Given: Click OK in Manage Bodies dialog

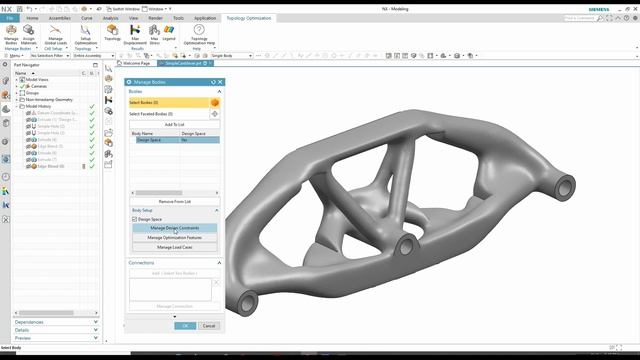Looking at the screenshot, I should click(185, 326).
